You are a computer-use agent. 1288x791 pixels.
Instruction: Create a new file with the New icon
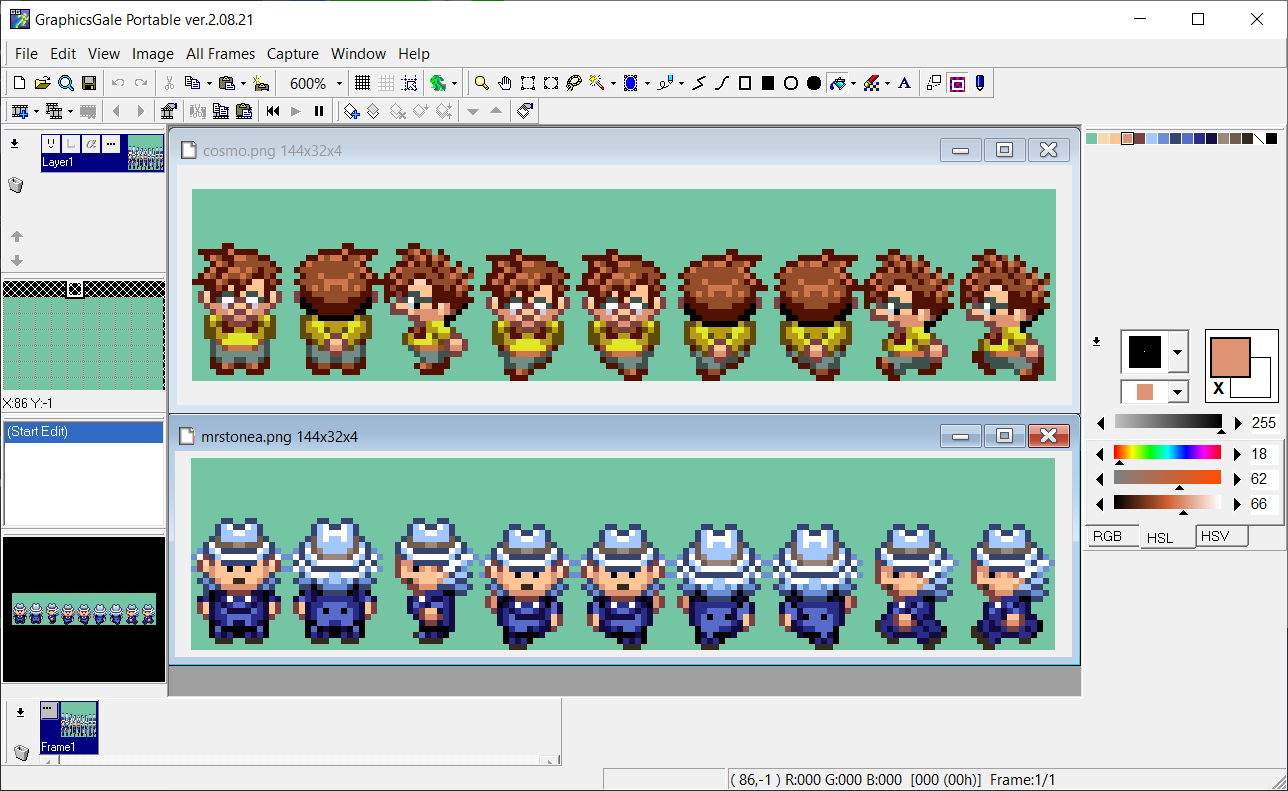[19, 83]
